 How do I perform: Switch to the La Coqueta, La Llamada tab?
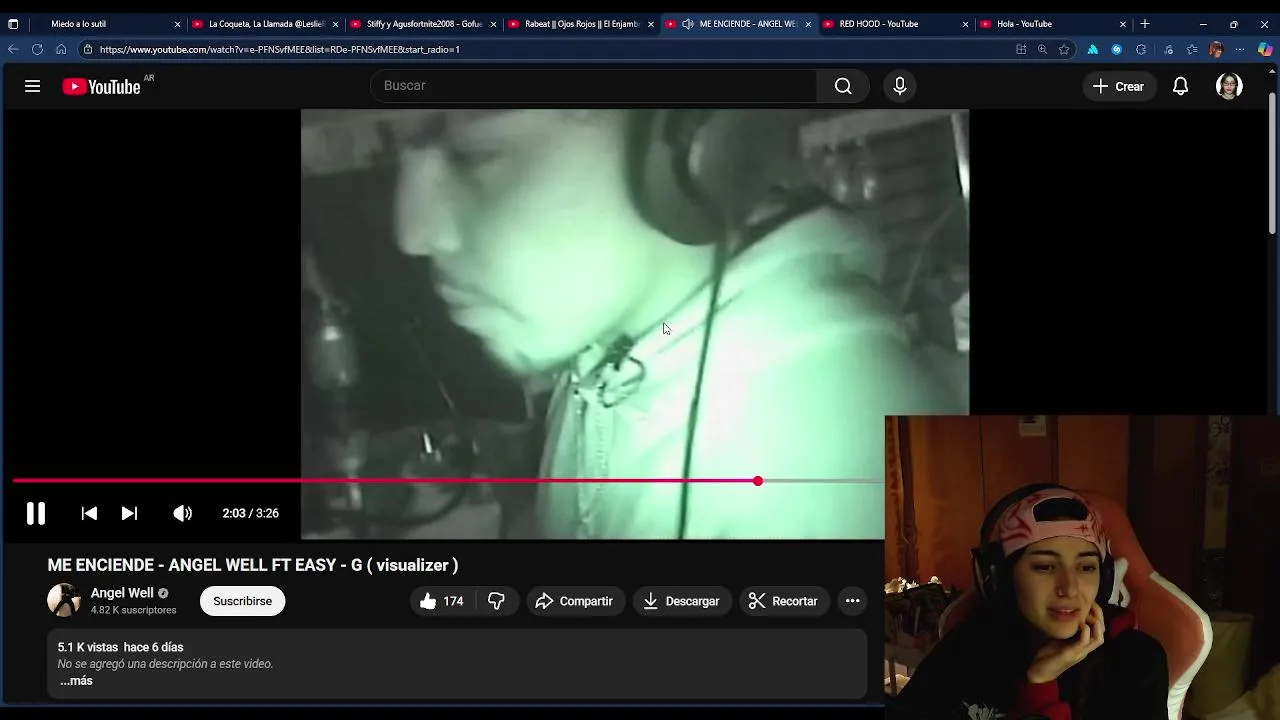[265, 24]
